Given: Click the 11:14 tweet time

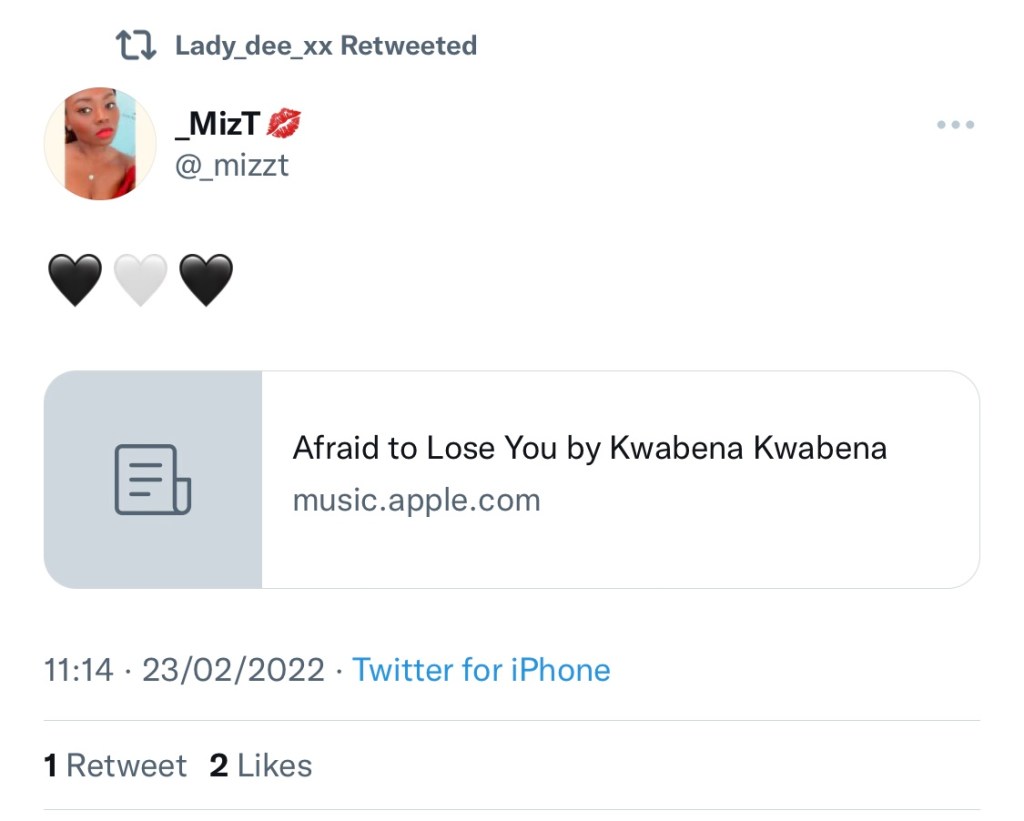Looking at the screenshot, I should click(79, 670).
